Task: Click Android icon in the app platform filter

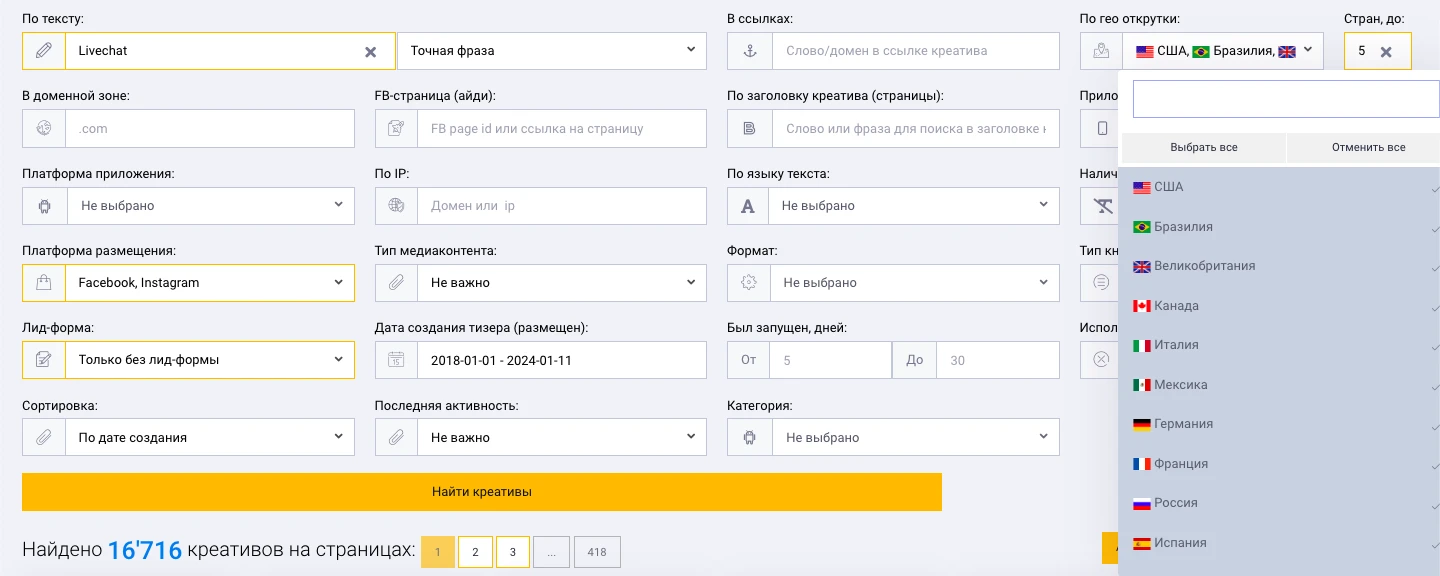Action: 44,206
